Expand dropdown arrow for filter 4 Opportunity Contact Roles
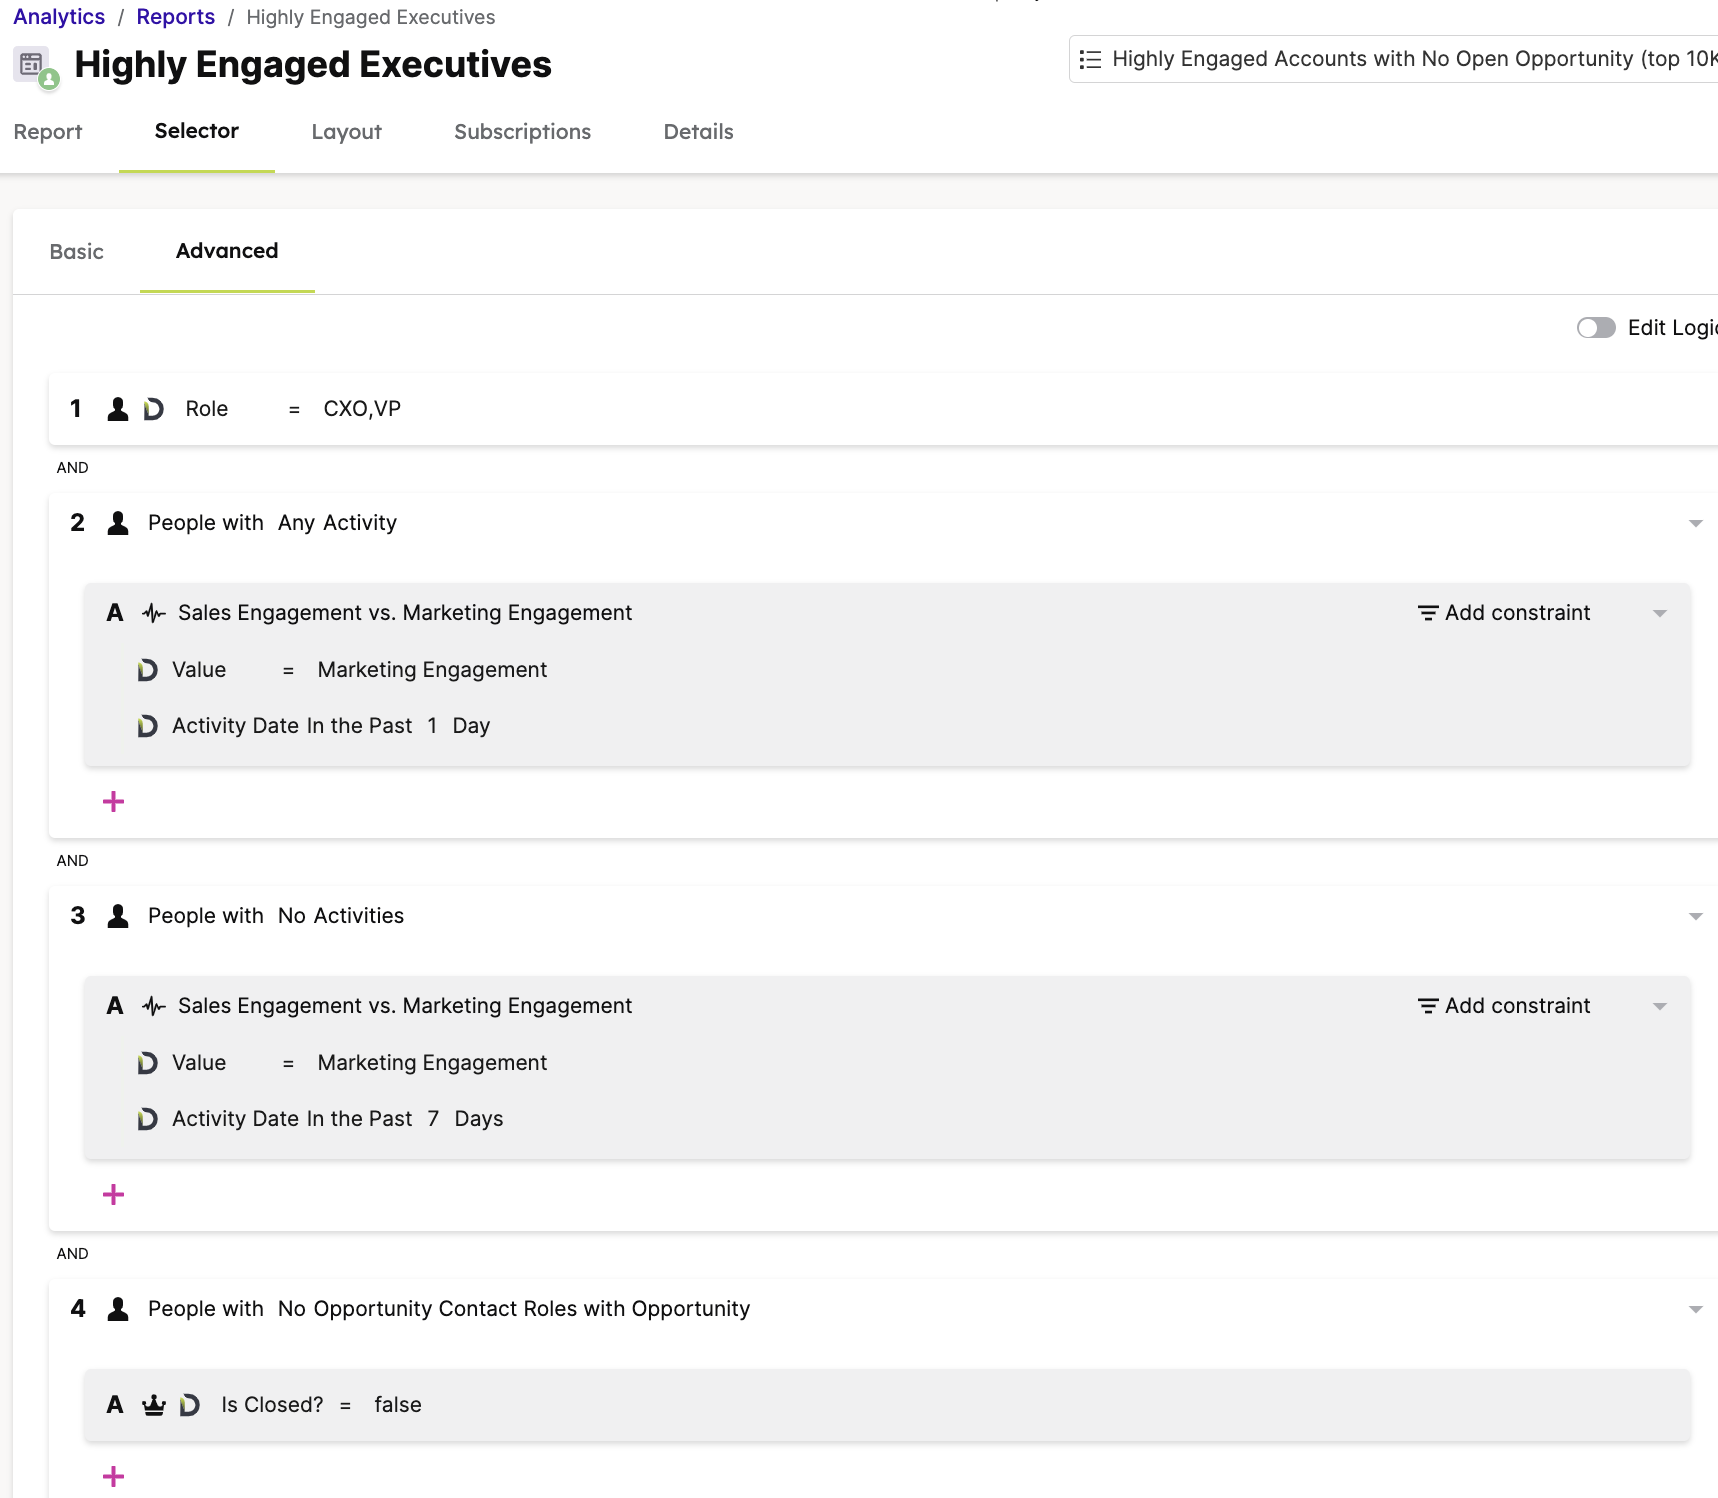The image size is (1718, 1498). (x=1695, y=1310)
